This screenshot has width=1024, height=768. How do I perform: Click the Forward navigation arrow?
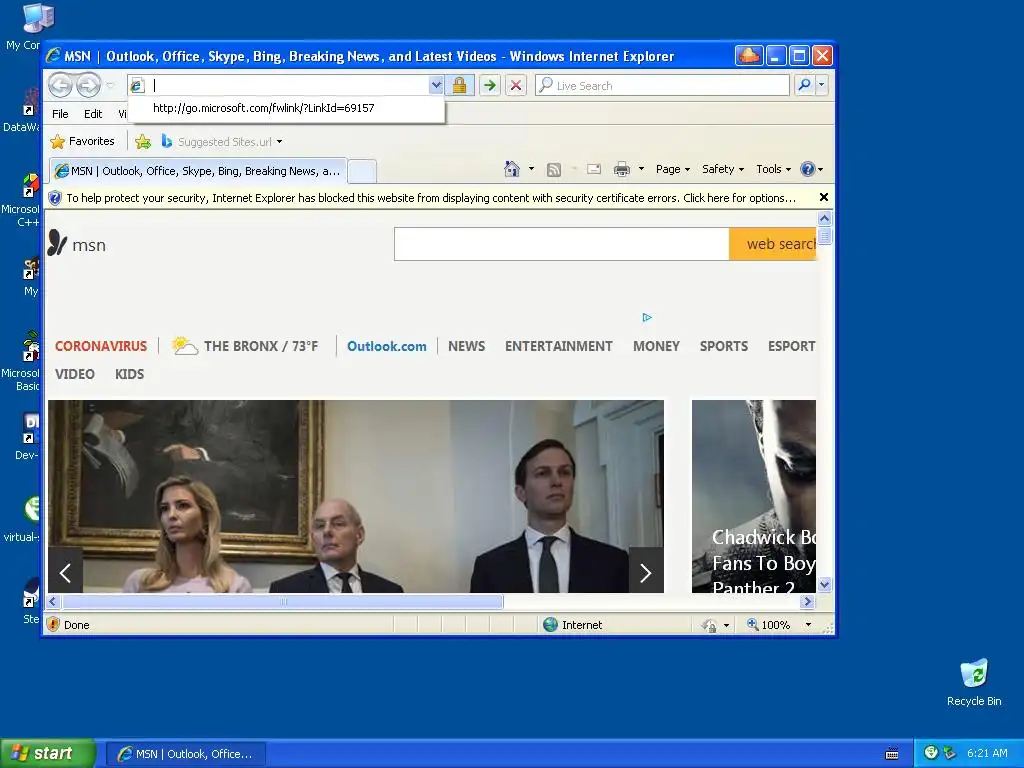(x=89, y=85)
